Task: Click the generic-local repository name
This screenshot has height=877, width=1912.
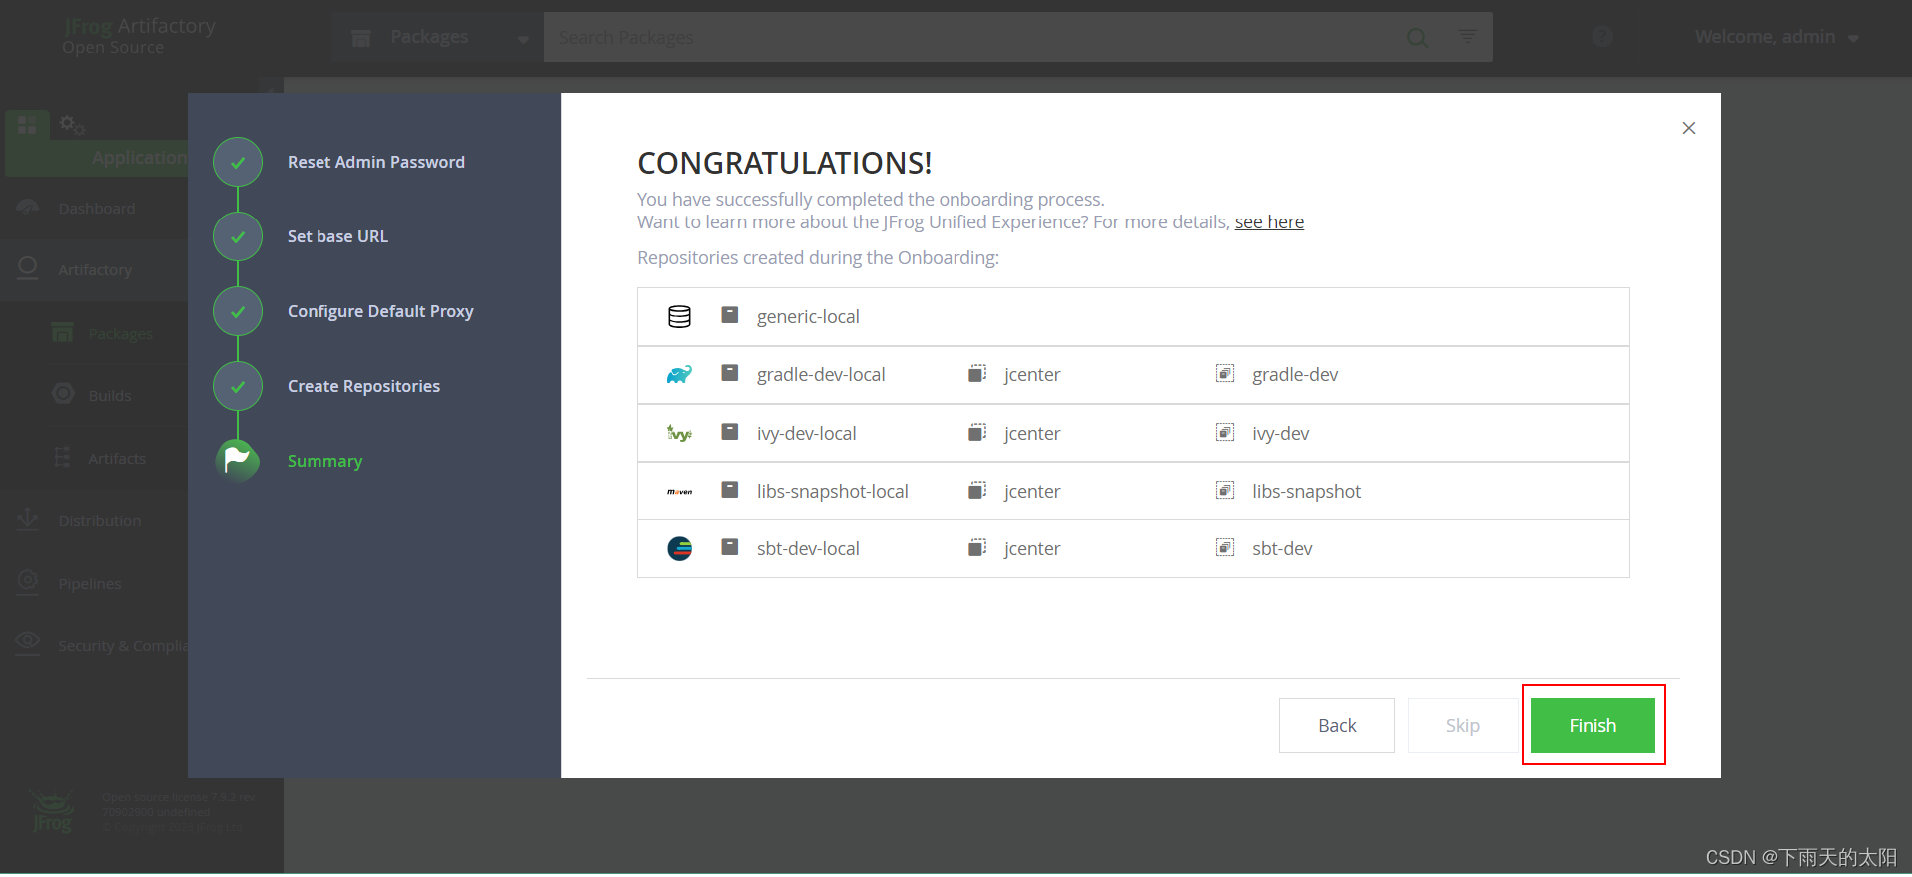Action: (x=808, y=316)
